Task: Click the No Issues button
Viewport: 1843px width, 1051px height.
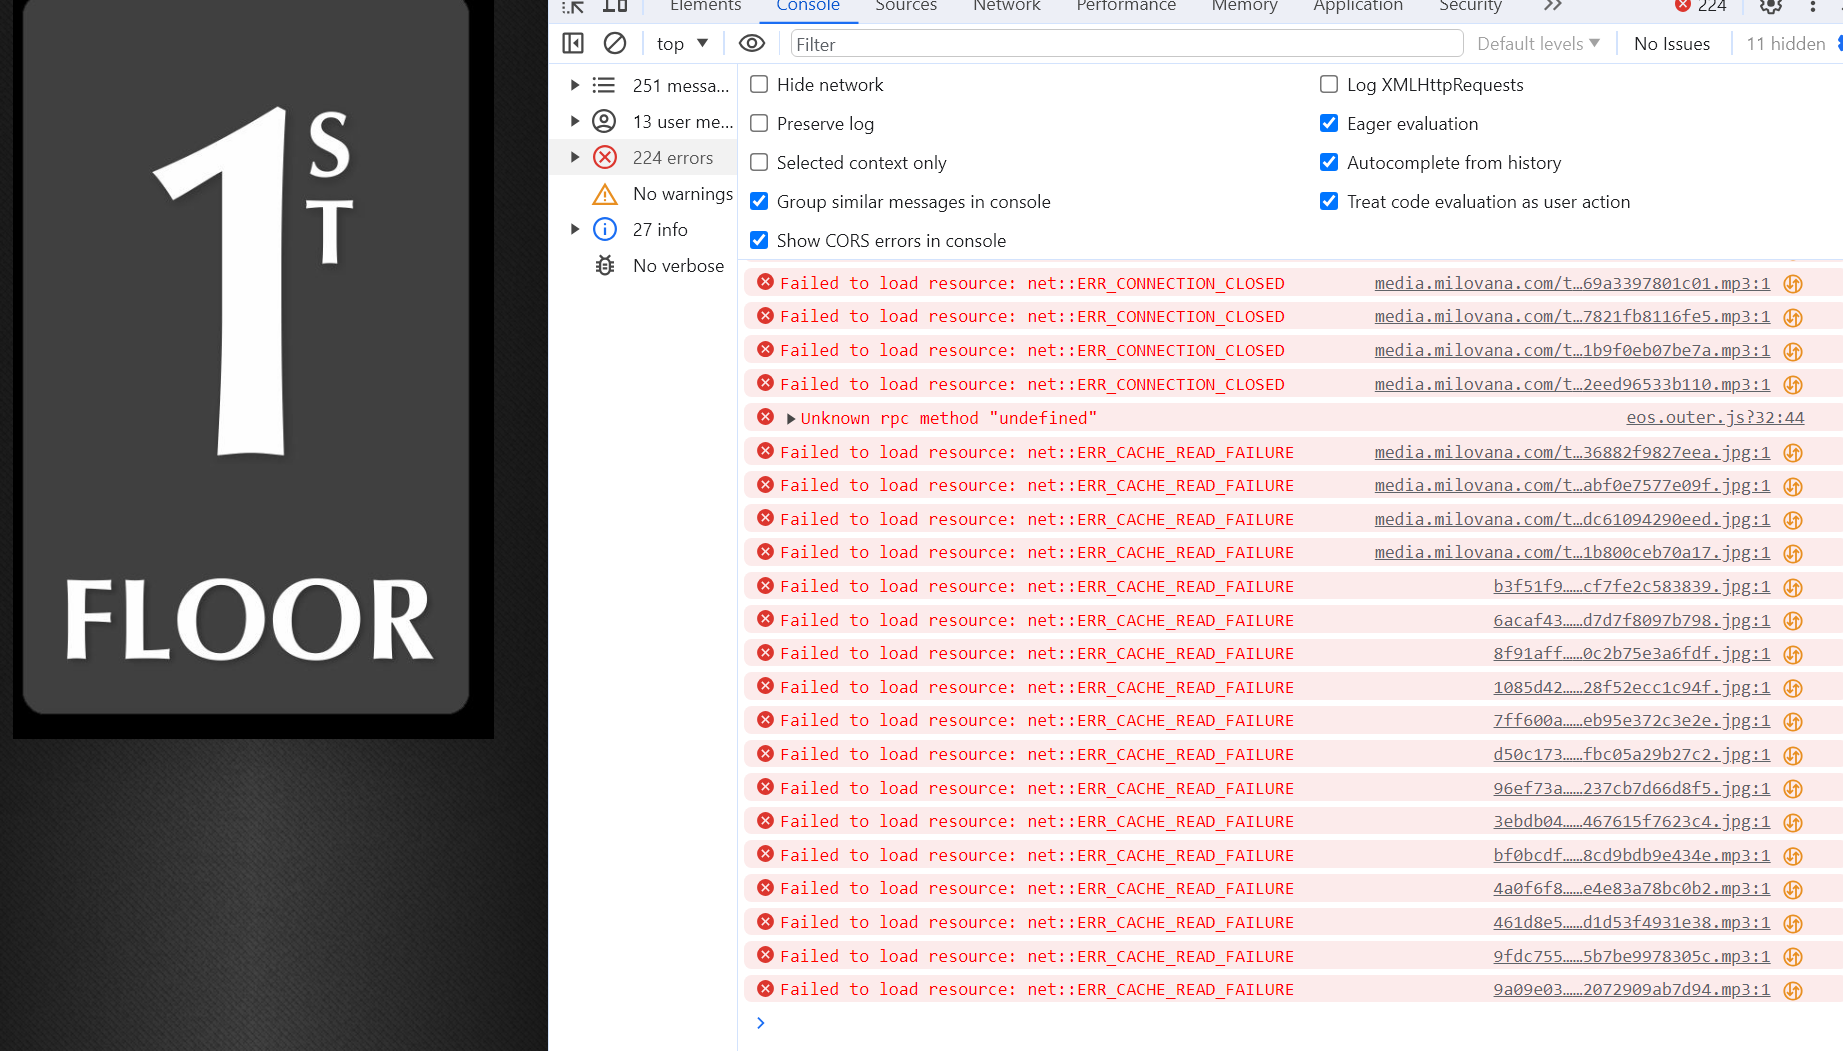Action: (x=1672, y=43)
